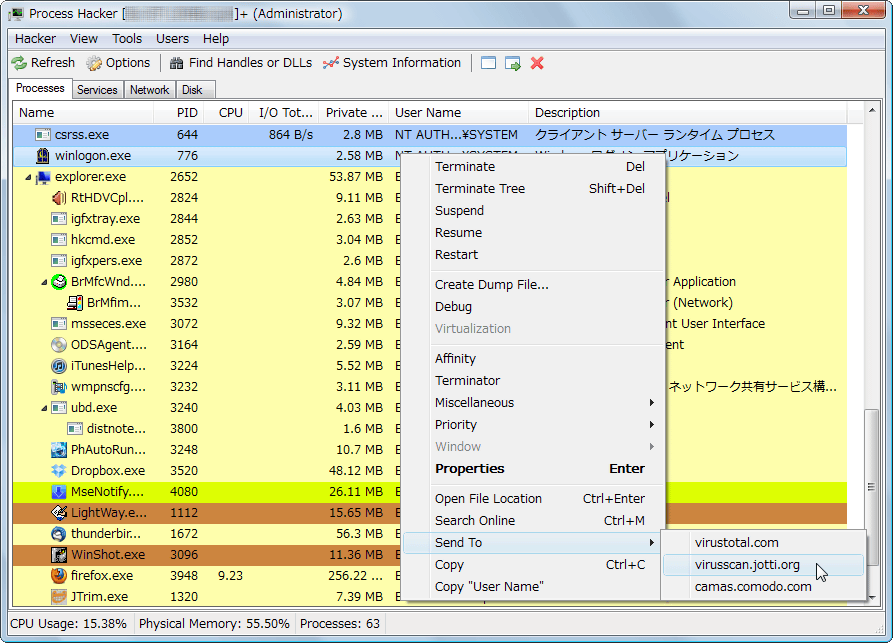Open the Hacker menu
Screen dimensions: 893x643
click(35, 39)
